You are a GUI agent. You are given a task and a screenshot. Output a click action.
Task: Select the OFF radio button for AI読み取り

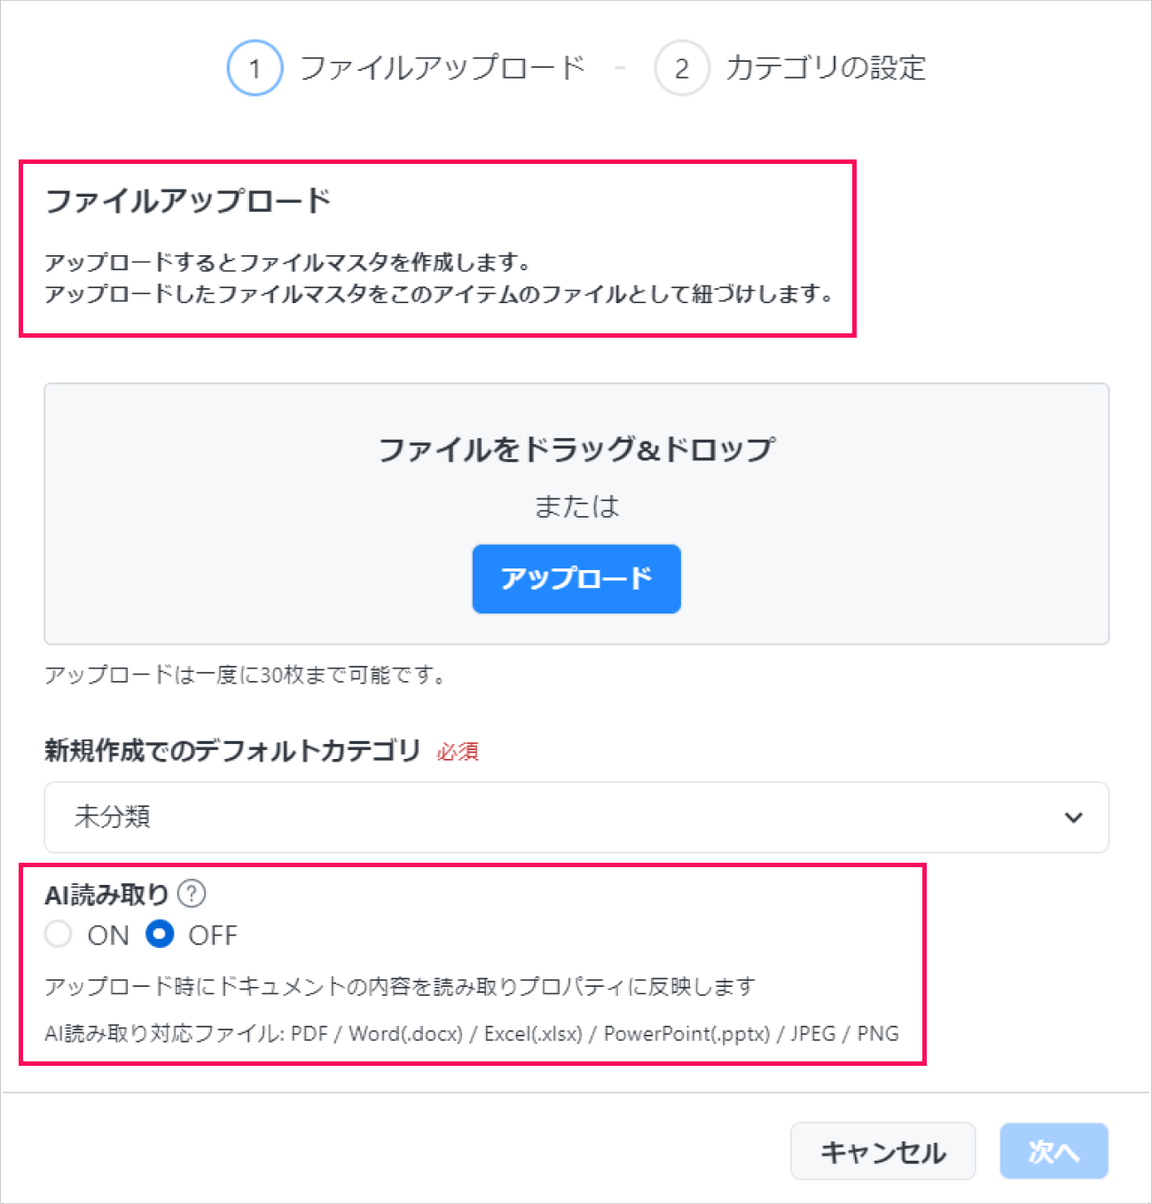click(160, 934)
